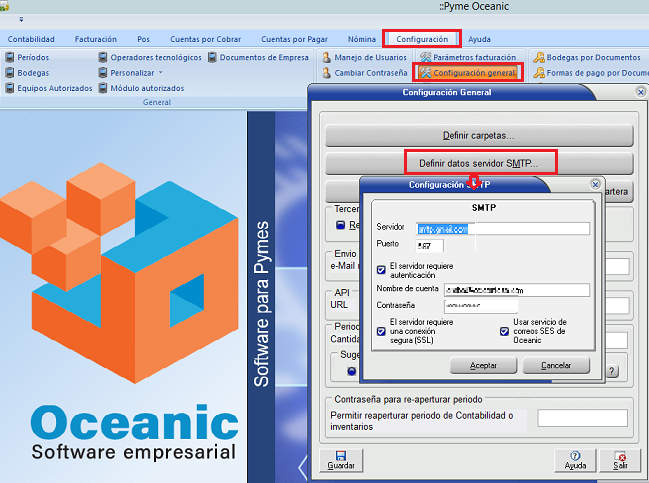Toggle secure SSL connection checkbox

click(381, 331)
